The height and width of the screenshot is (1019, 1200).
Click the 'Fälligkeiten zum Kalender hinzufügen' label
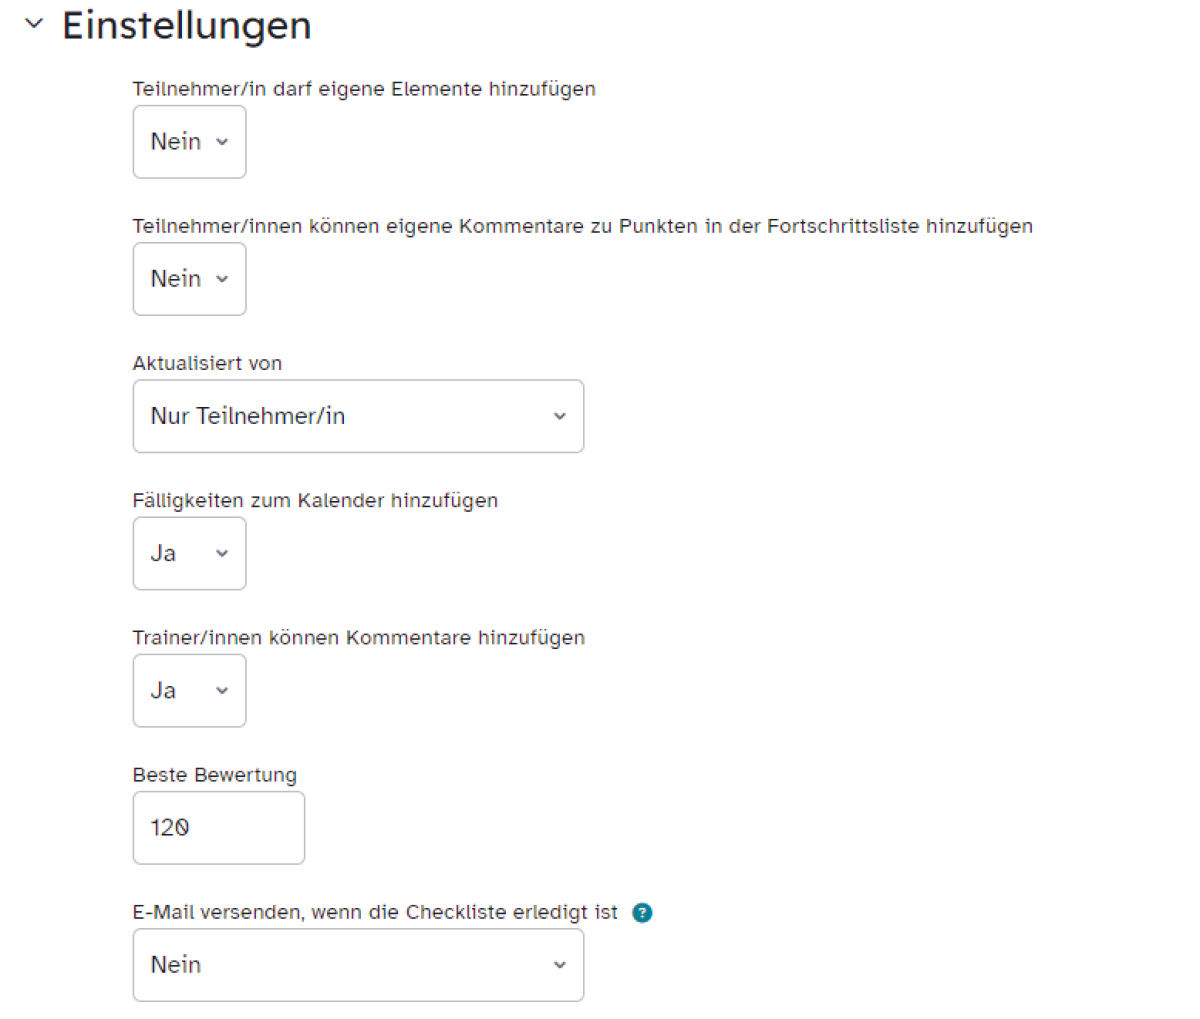[315, 500]
